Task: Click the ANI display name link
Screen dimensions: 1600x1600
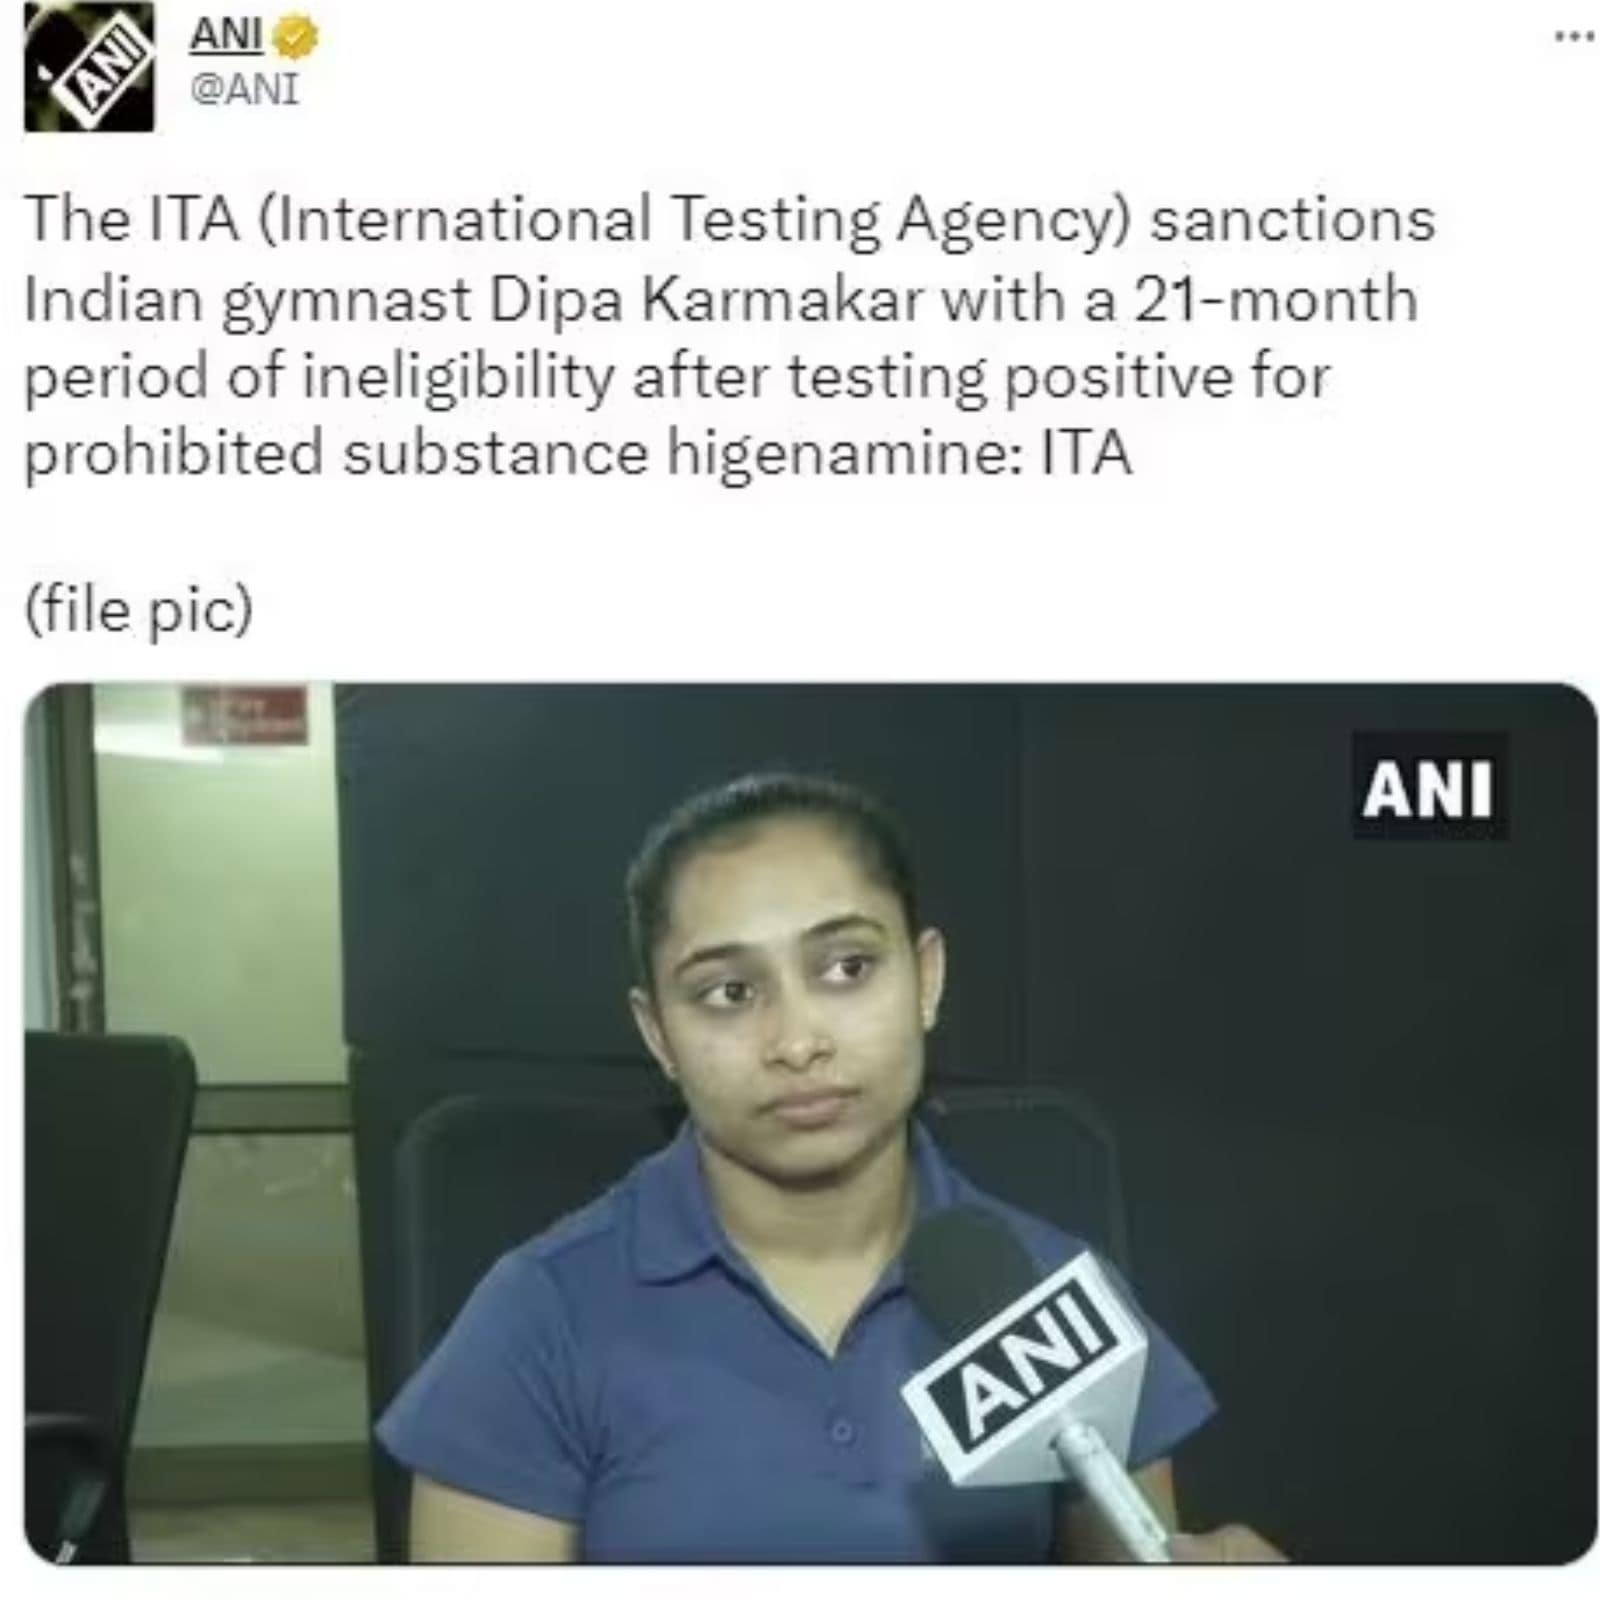Action: pos(227,36)
